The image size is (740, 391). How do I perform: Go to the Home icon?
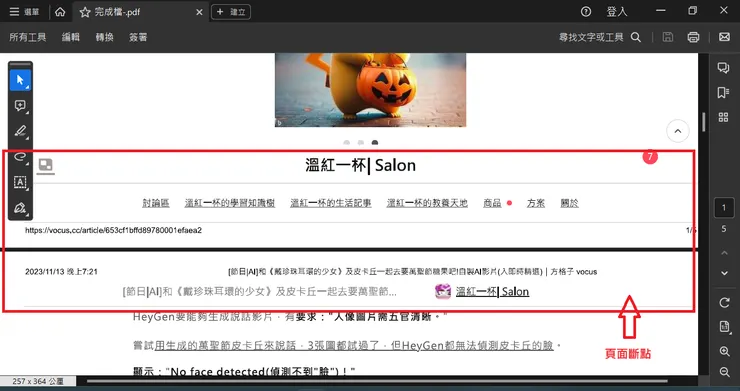tap(60, 12)
